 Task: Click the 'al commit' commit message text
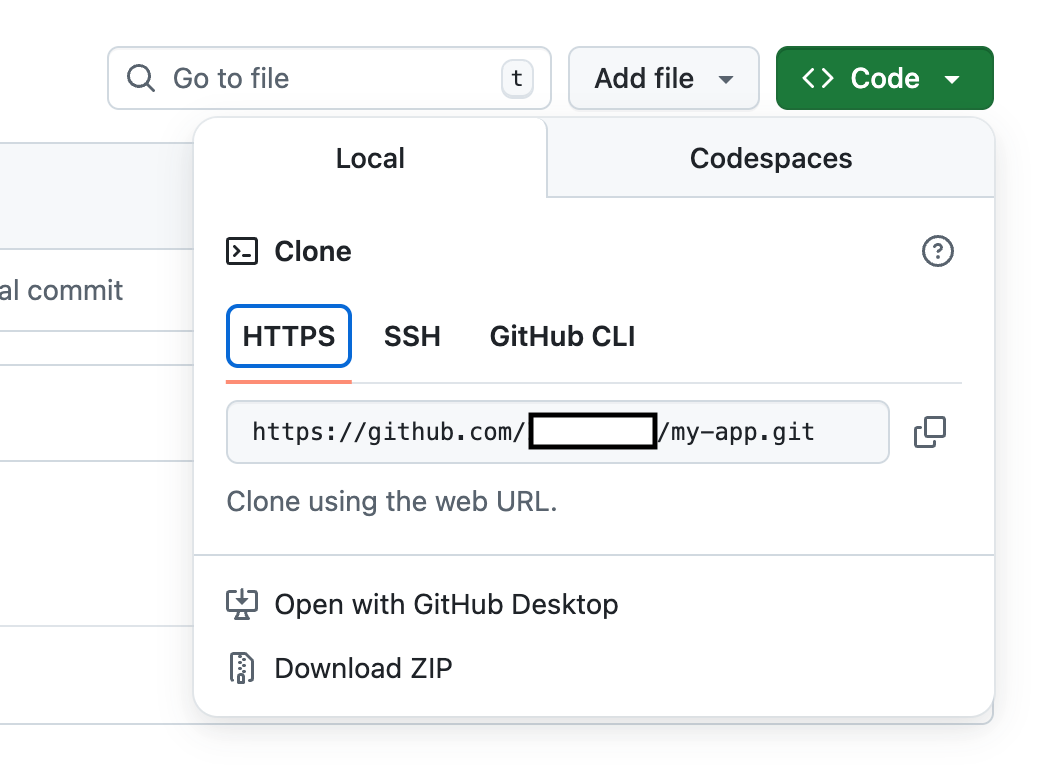tap(61, 290)
